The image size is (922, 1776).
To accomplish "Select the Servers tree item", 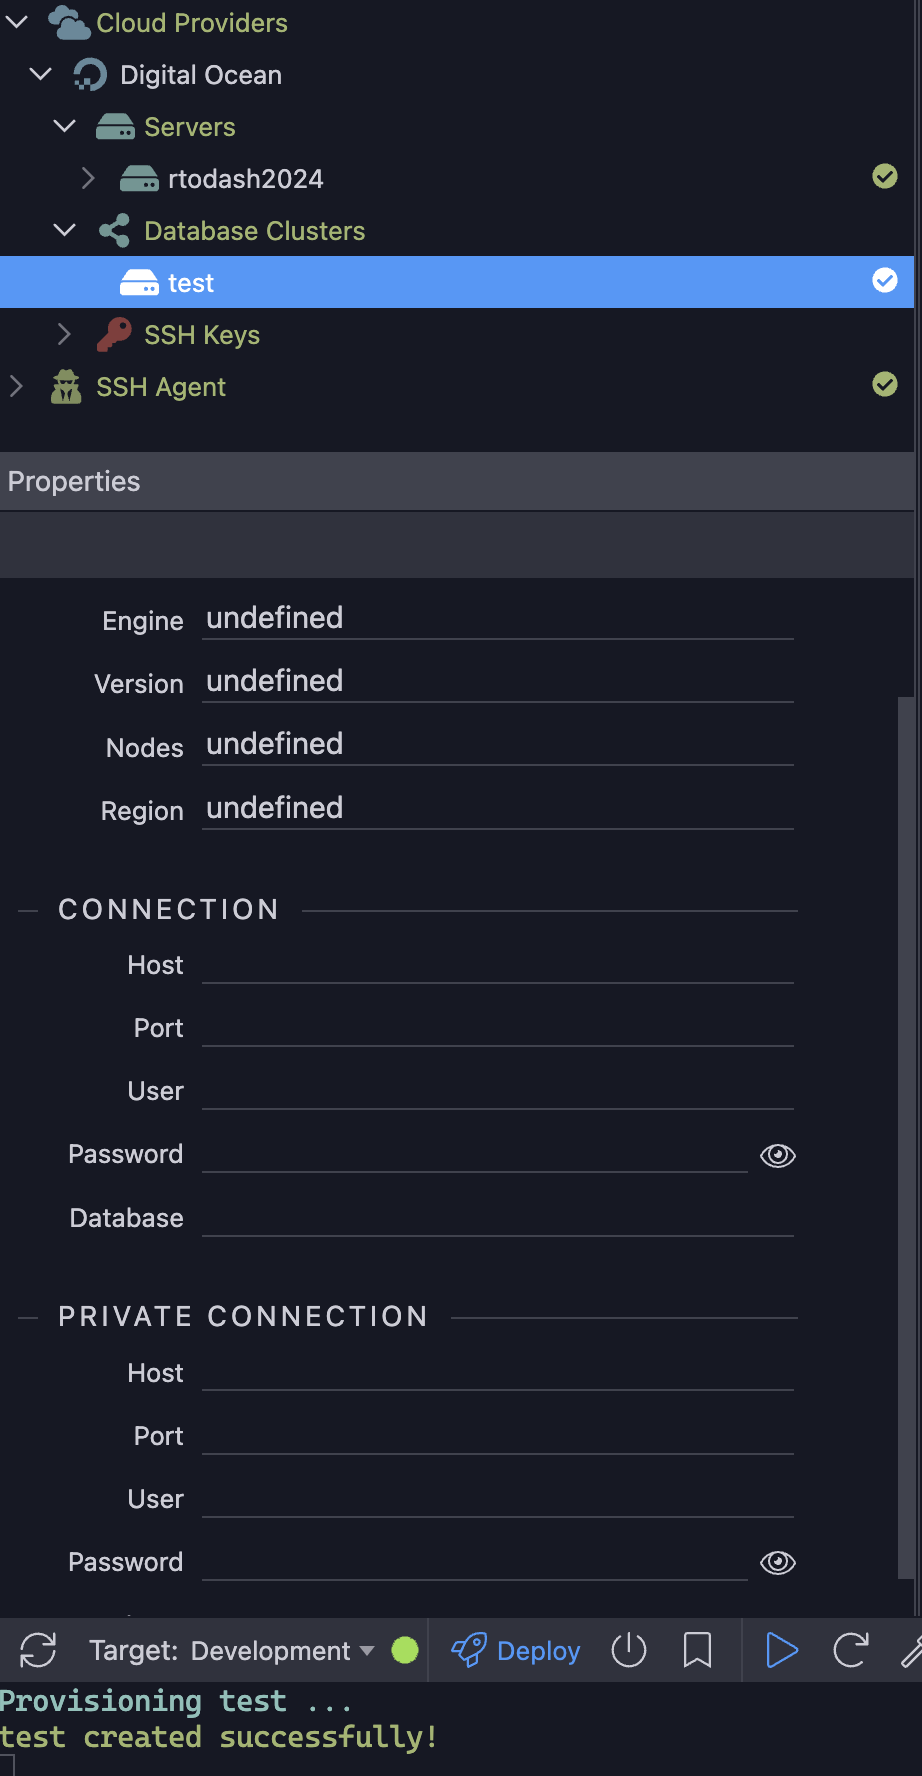I will pos(189,127).
